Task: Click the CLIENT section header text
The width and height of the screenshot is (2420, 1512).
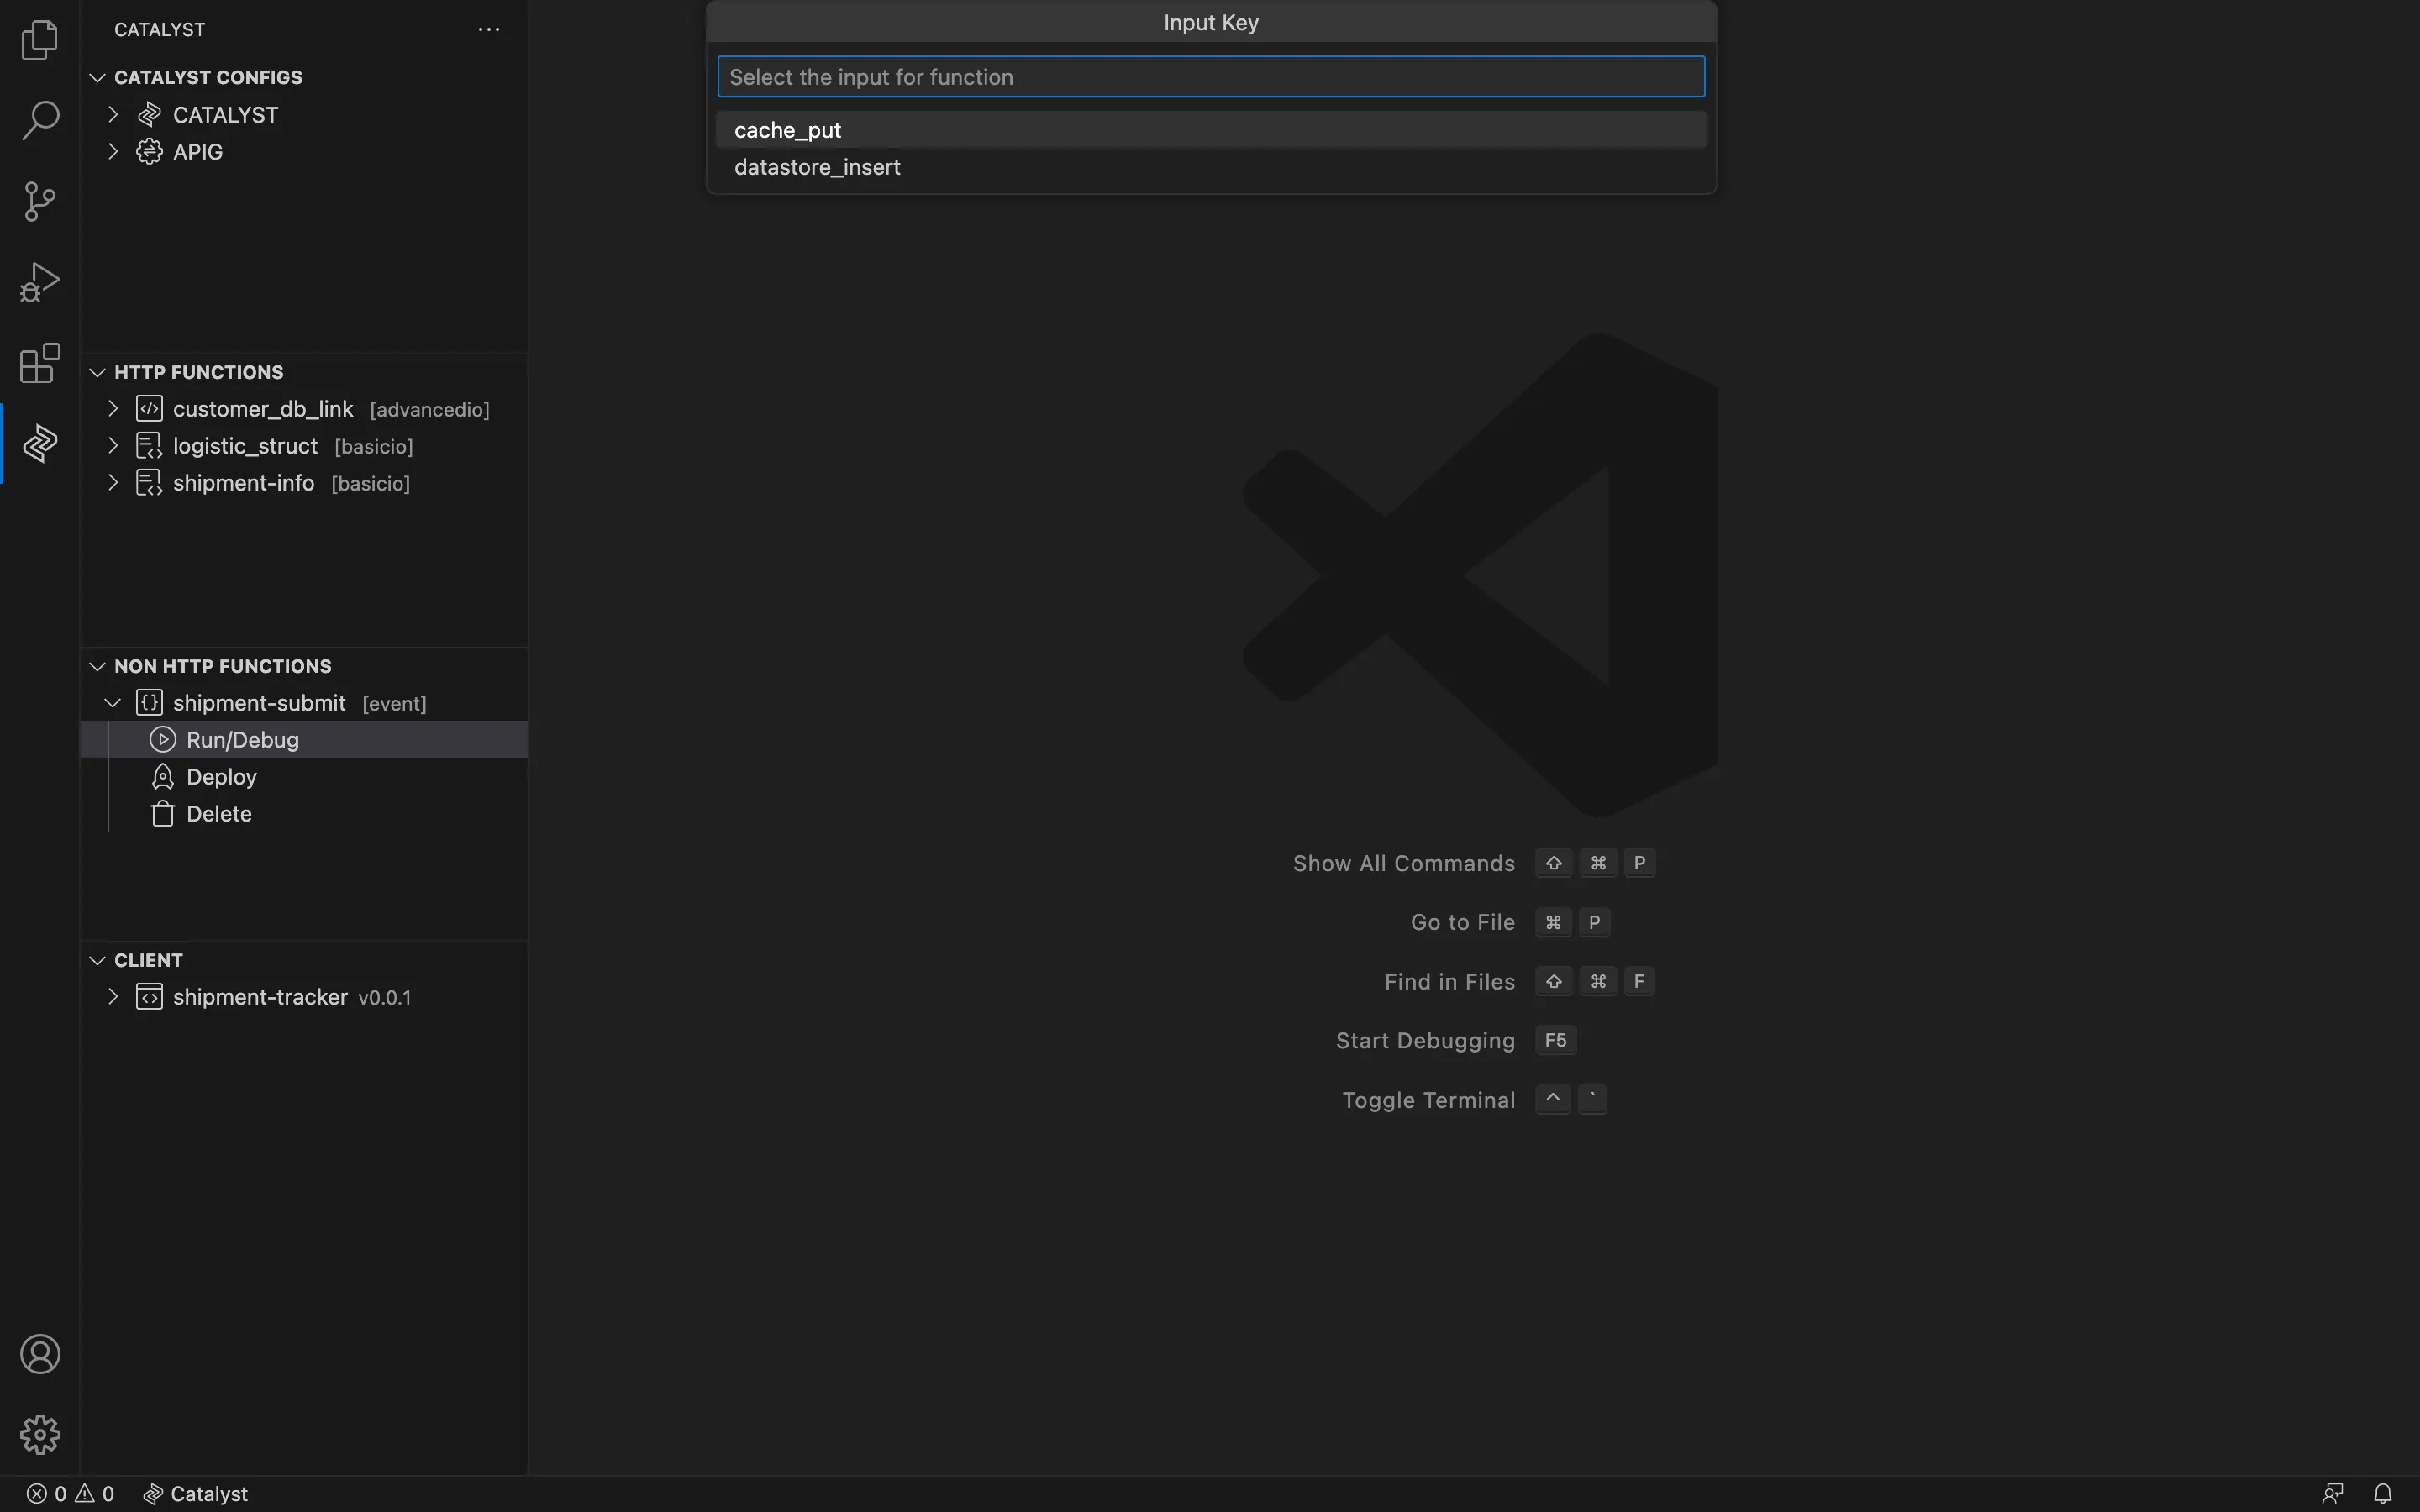Action: pos(149,961)
